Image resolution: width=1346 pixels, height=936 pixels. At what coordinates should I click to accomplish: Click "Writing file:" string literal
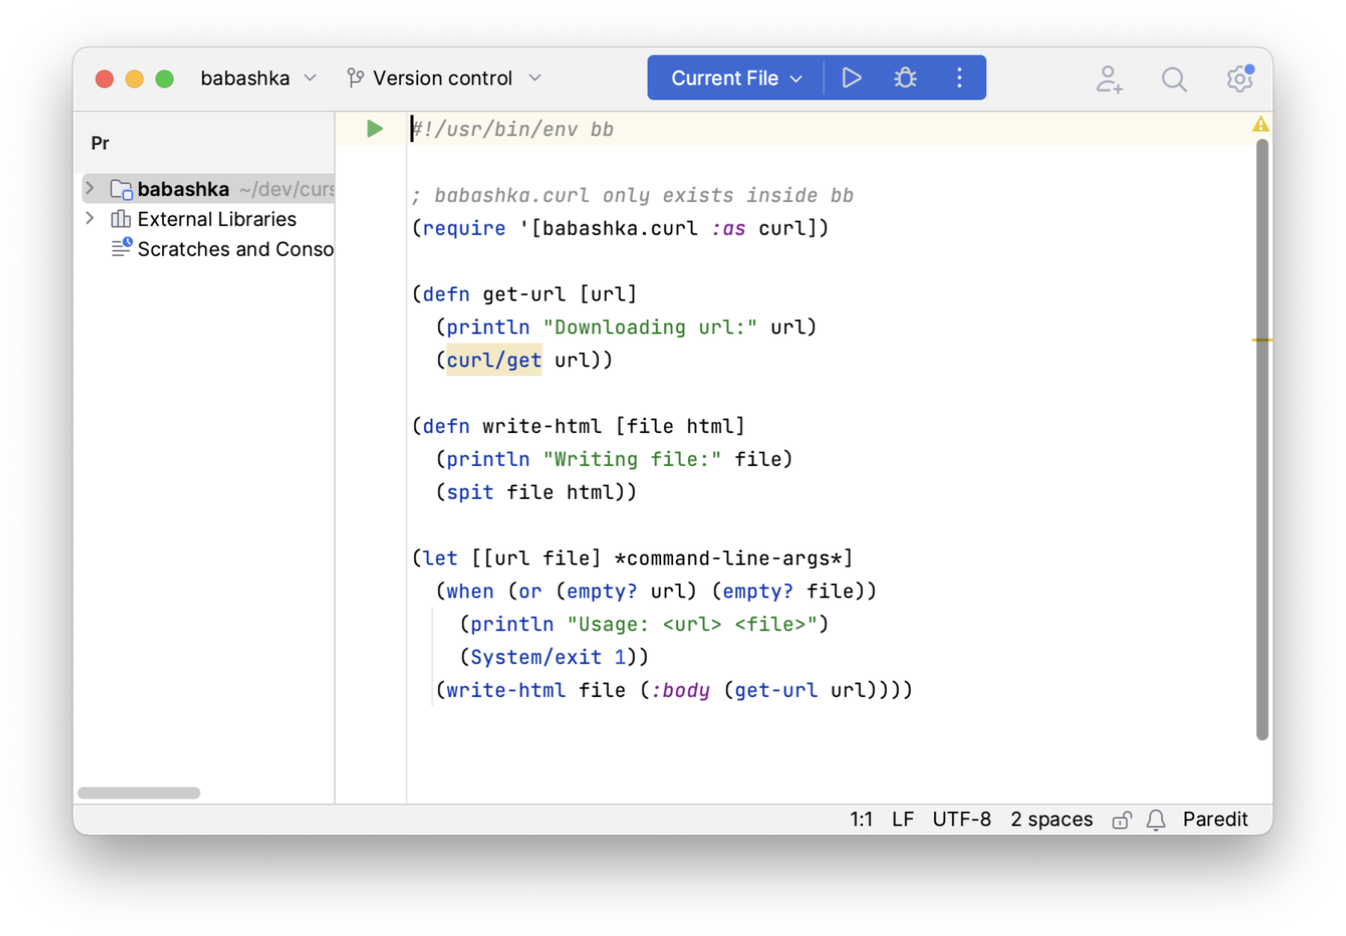pyautogui.click(x=632, y=459)
